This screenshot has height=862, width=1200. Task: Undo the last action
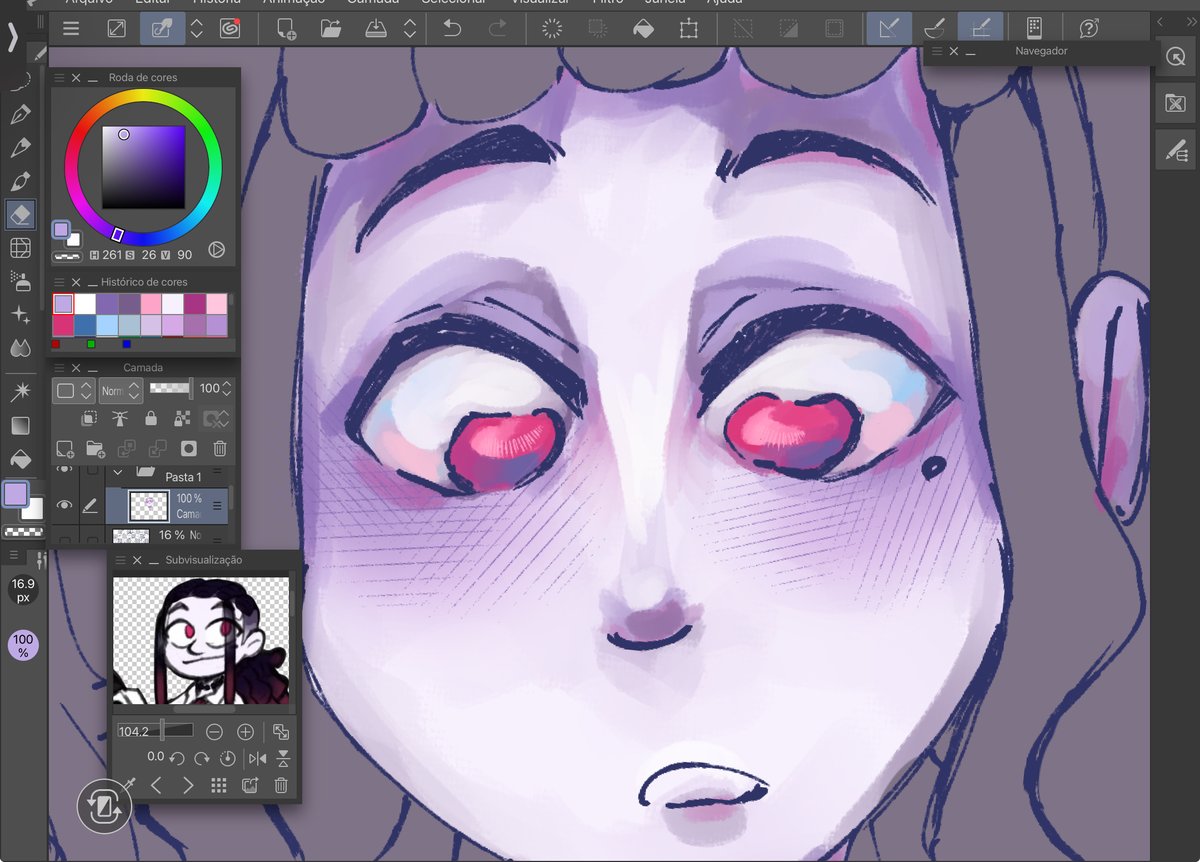(x=452, y=29)
